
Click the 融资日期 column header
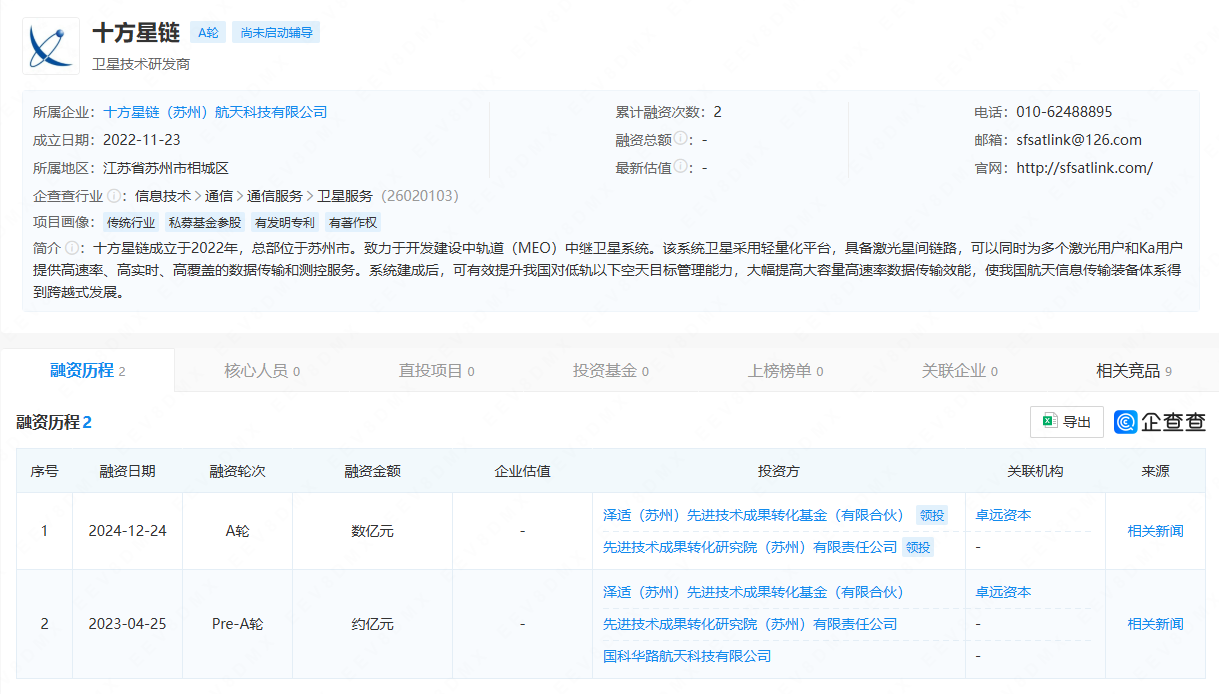point(127,471)
